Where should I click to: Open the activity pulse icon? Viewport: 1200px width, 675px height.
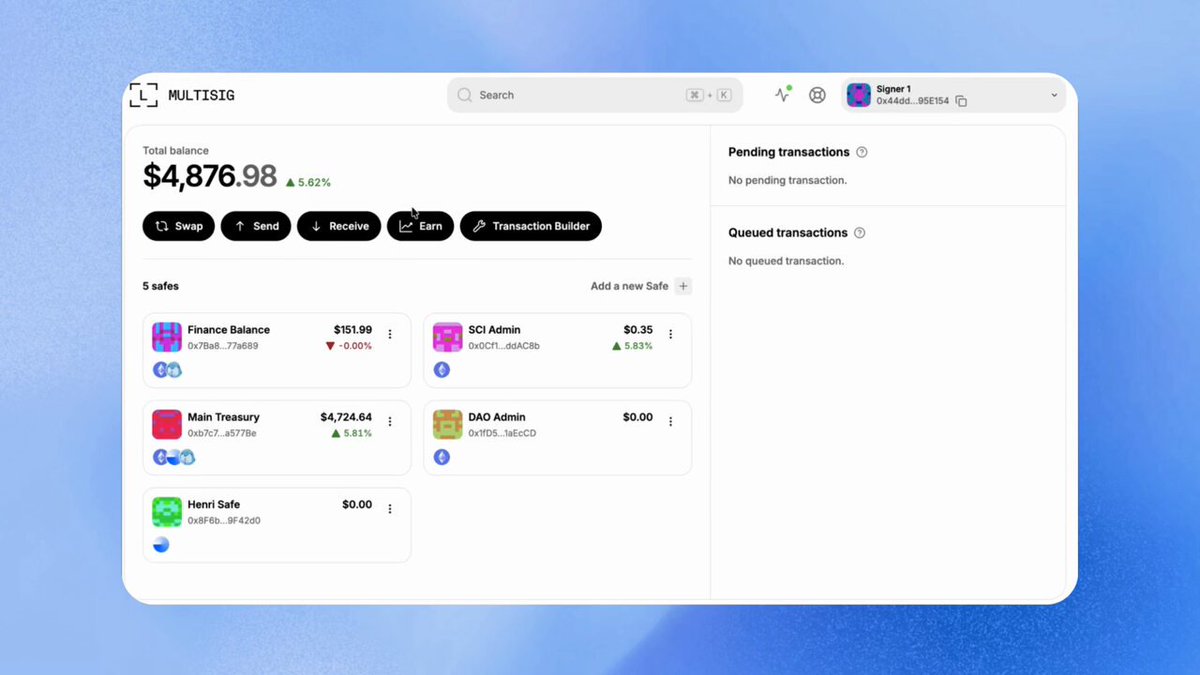pos(783,94)
